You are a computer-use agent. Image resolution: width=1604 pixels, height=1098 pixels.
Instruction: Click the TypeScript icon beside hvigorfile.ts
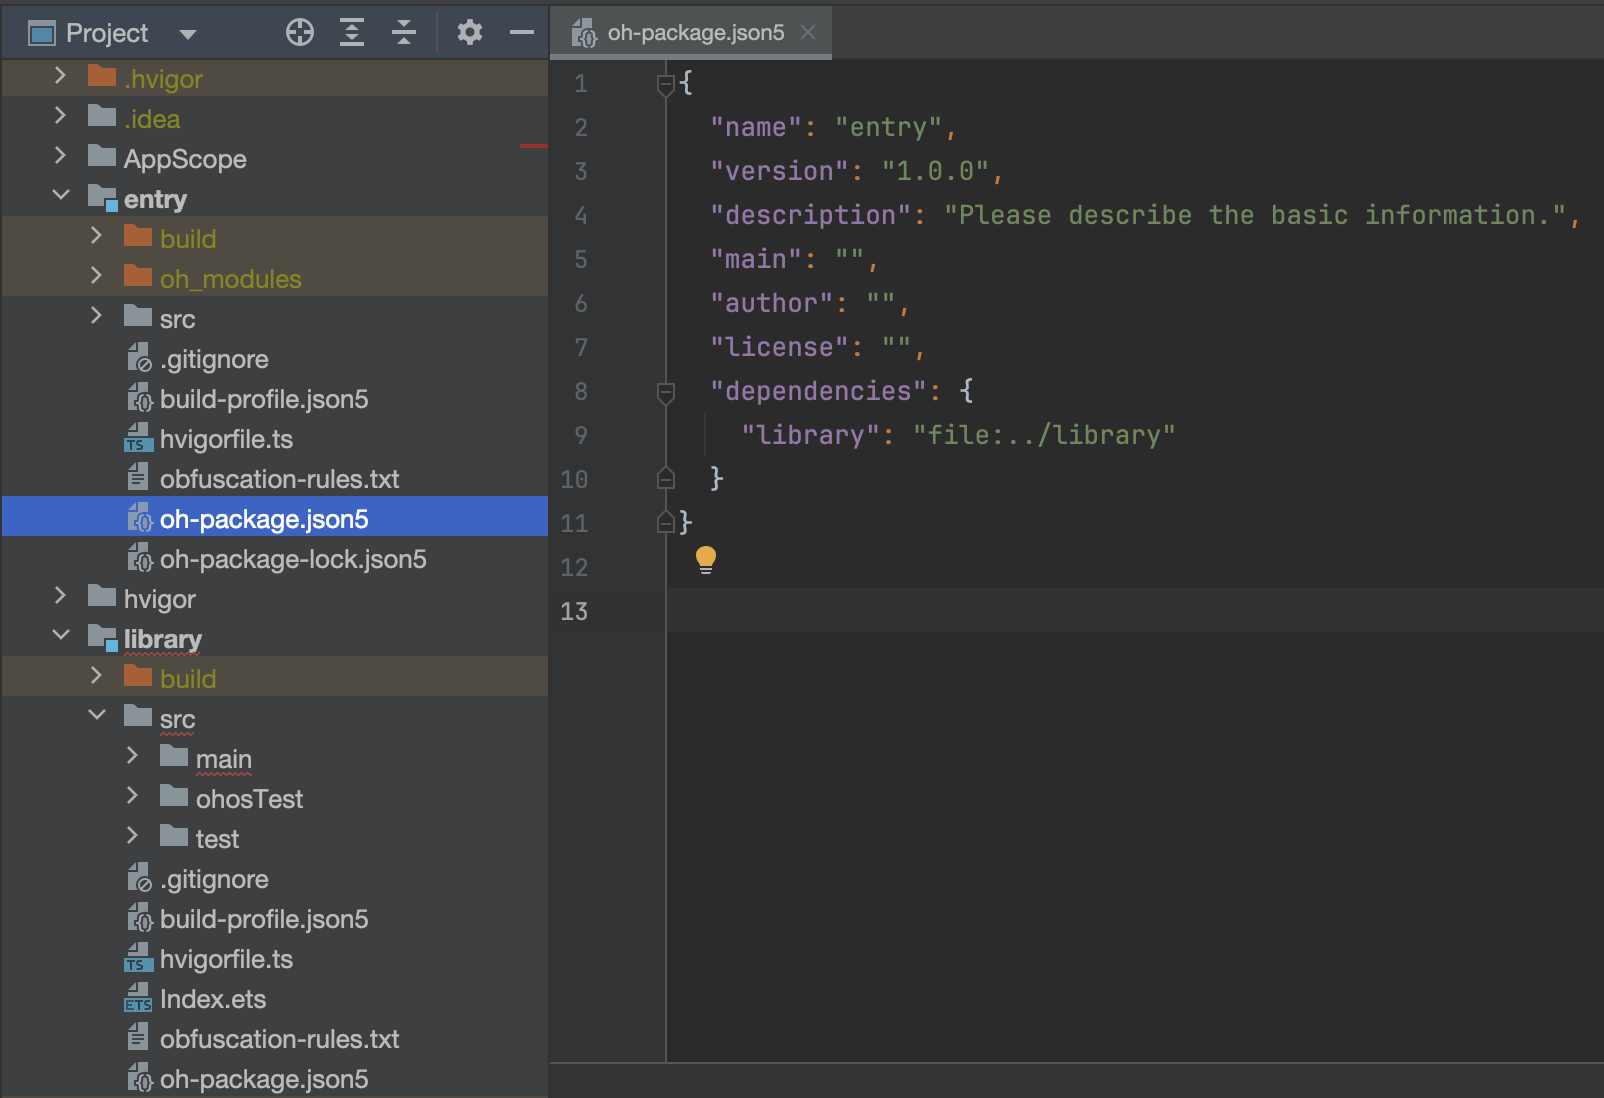pos(138,439)
